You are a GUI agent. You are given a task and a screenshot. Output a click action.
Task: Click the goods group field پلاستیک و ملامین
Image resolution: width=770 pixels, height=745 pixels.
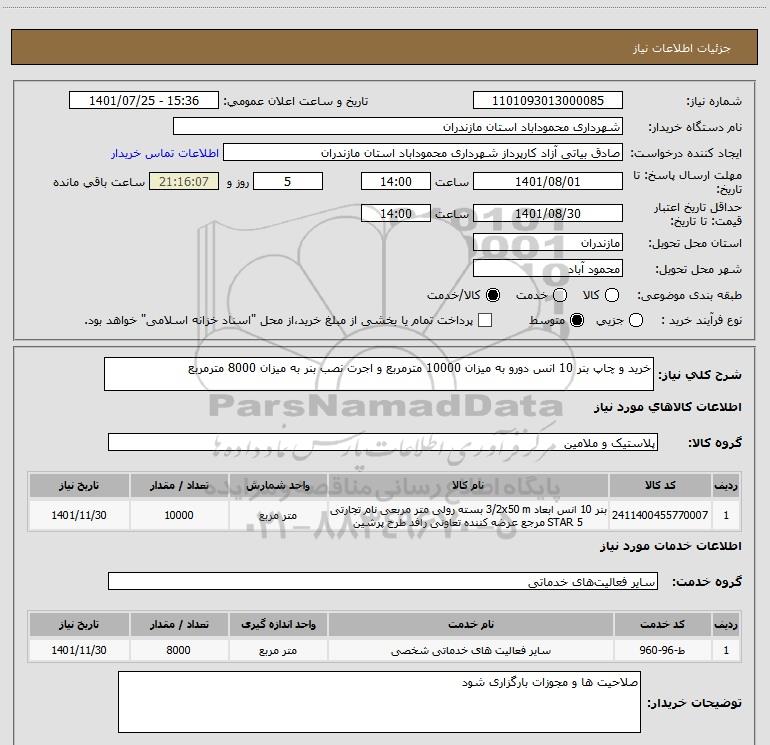pos(383,442)
